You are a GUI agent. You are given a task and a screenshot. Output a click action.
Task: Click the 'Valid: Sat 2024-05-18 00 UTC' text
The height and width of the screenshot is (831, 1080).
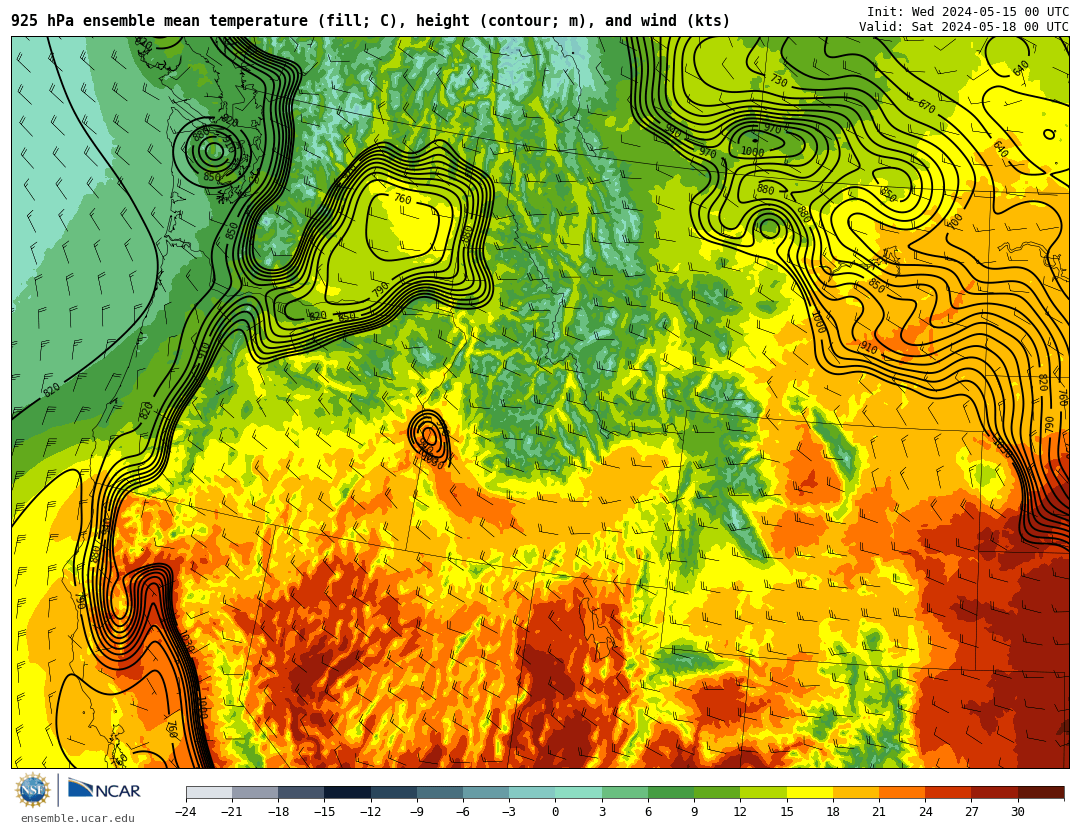click(964, 27)
